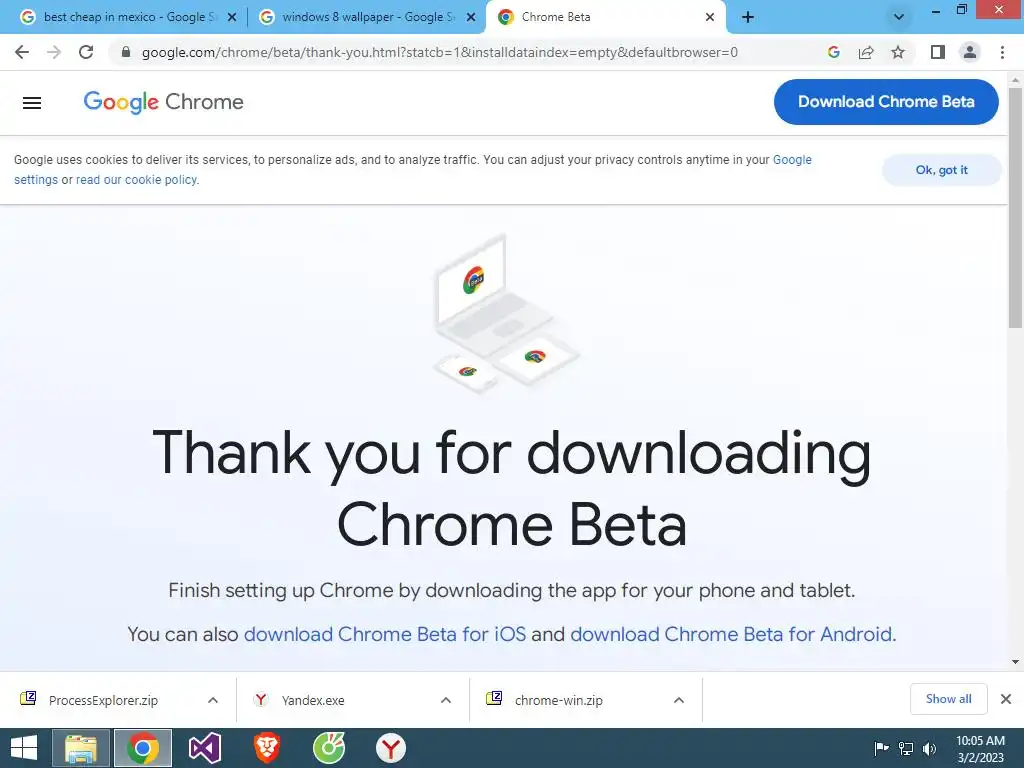Image resolution: width=1024 pixels, height=768 pixels.
Task: Click the Download Chrome Beta button
Action: tap(886, 102)
